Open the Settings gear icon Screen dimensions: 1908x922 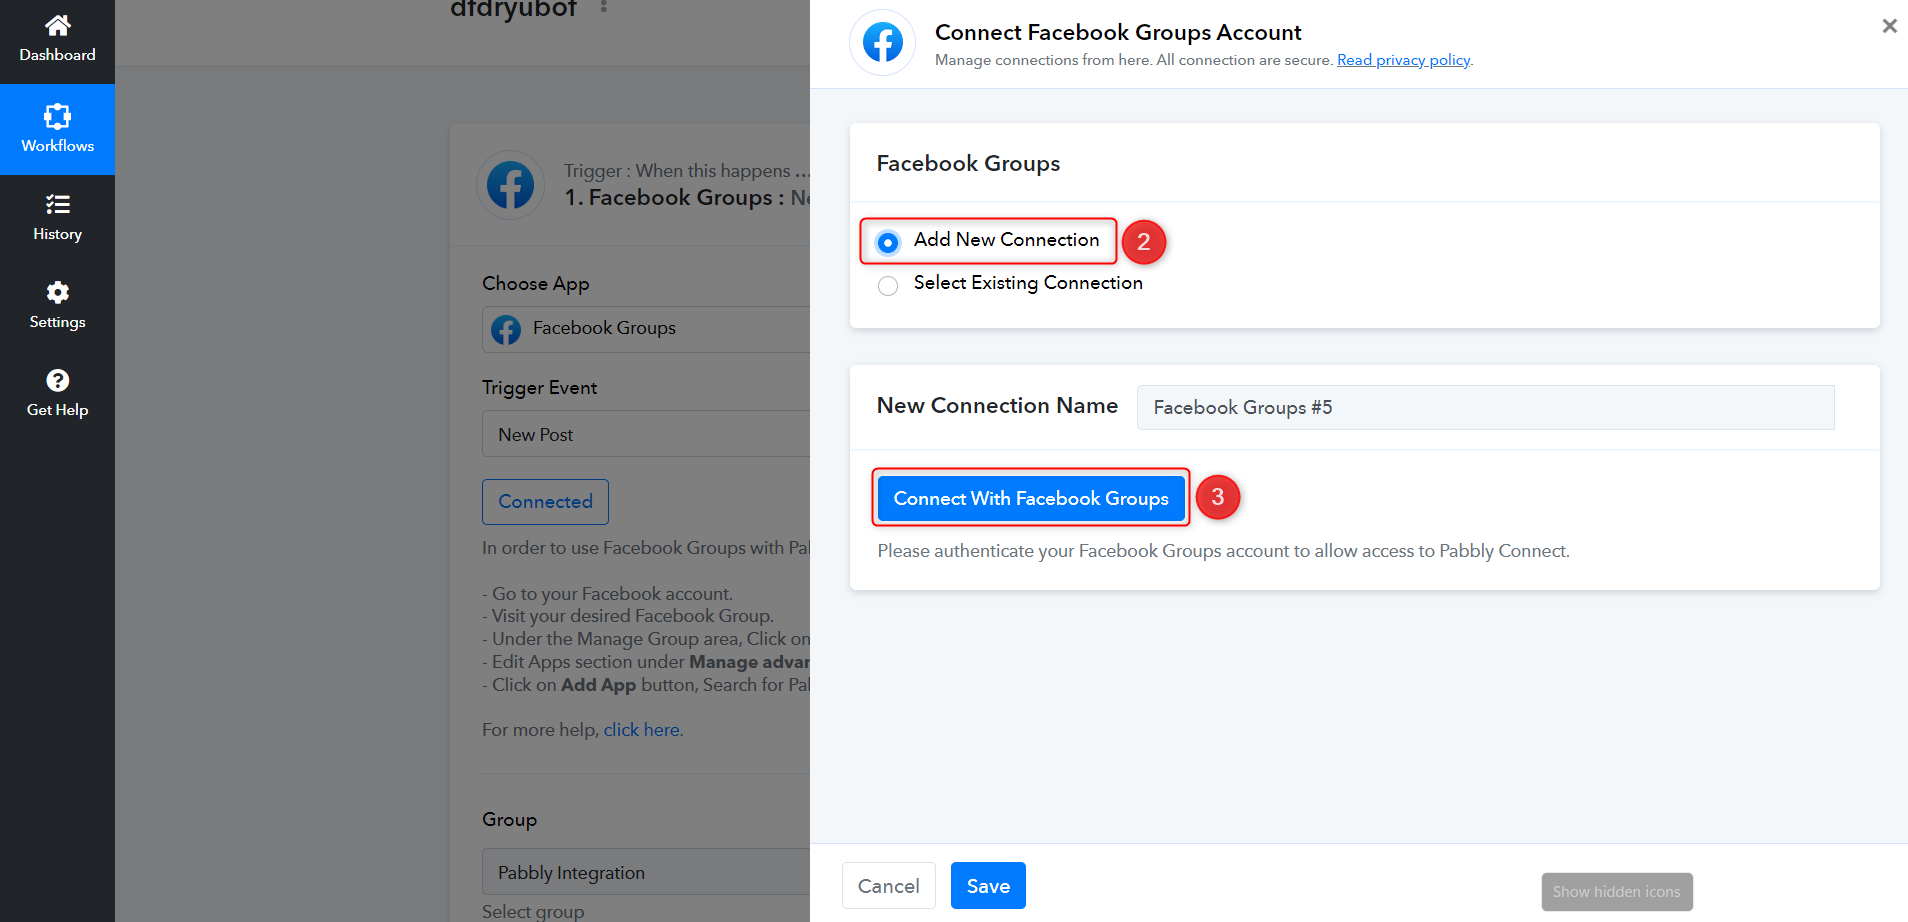(57, 292)
